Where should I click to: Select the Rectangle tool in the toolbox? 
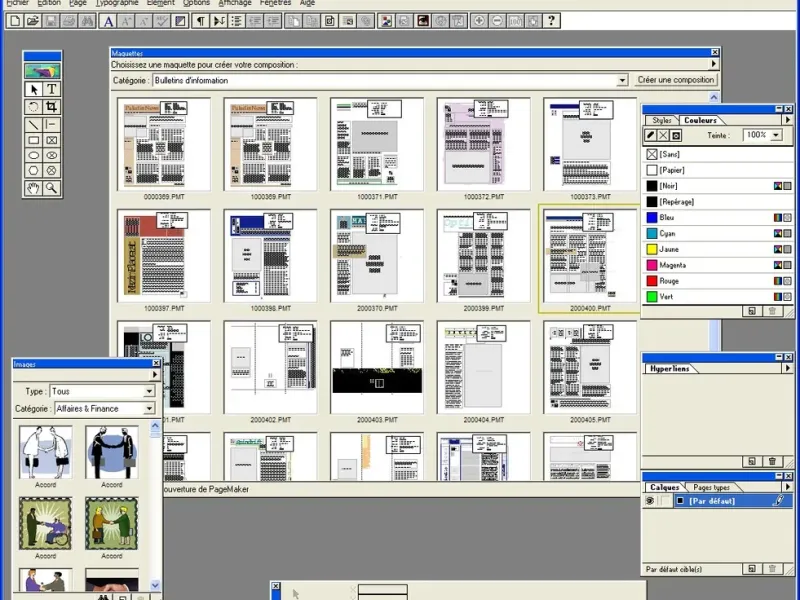click(x=34, y=140)
